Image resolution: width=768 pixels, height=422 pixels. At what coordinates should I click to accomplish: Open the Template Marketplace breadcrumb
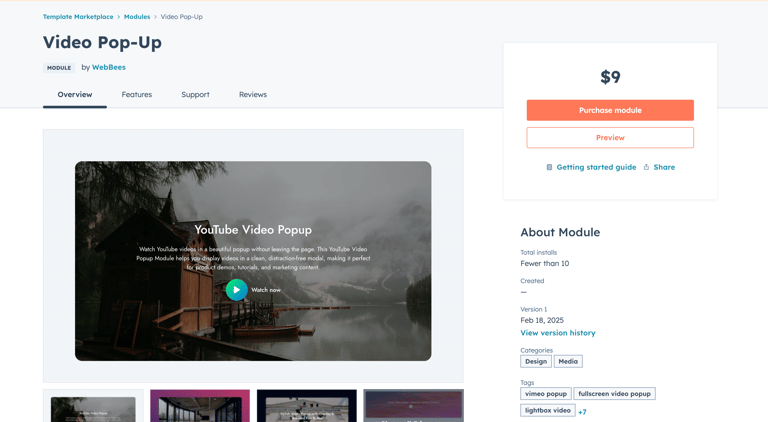click(x=78, y=17)
